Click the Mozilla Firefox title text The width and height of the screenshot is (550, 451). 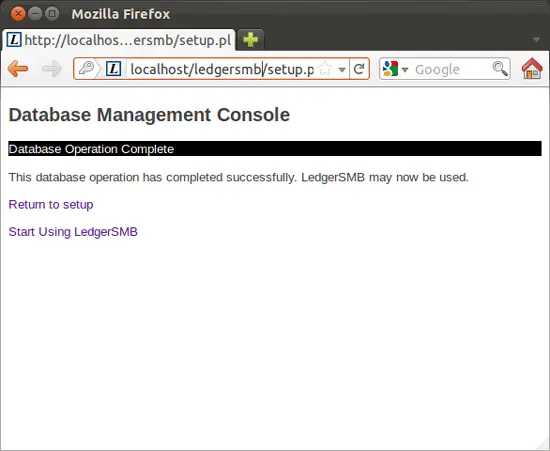coord(121,14)
